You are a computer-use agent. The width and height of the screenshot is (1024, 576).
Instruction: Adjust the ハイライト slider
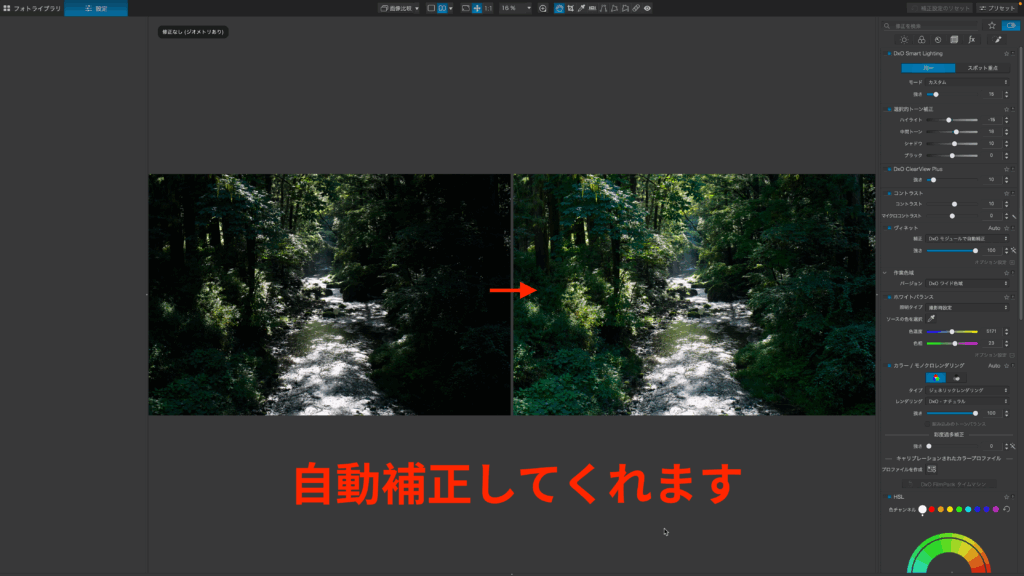952,120
